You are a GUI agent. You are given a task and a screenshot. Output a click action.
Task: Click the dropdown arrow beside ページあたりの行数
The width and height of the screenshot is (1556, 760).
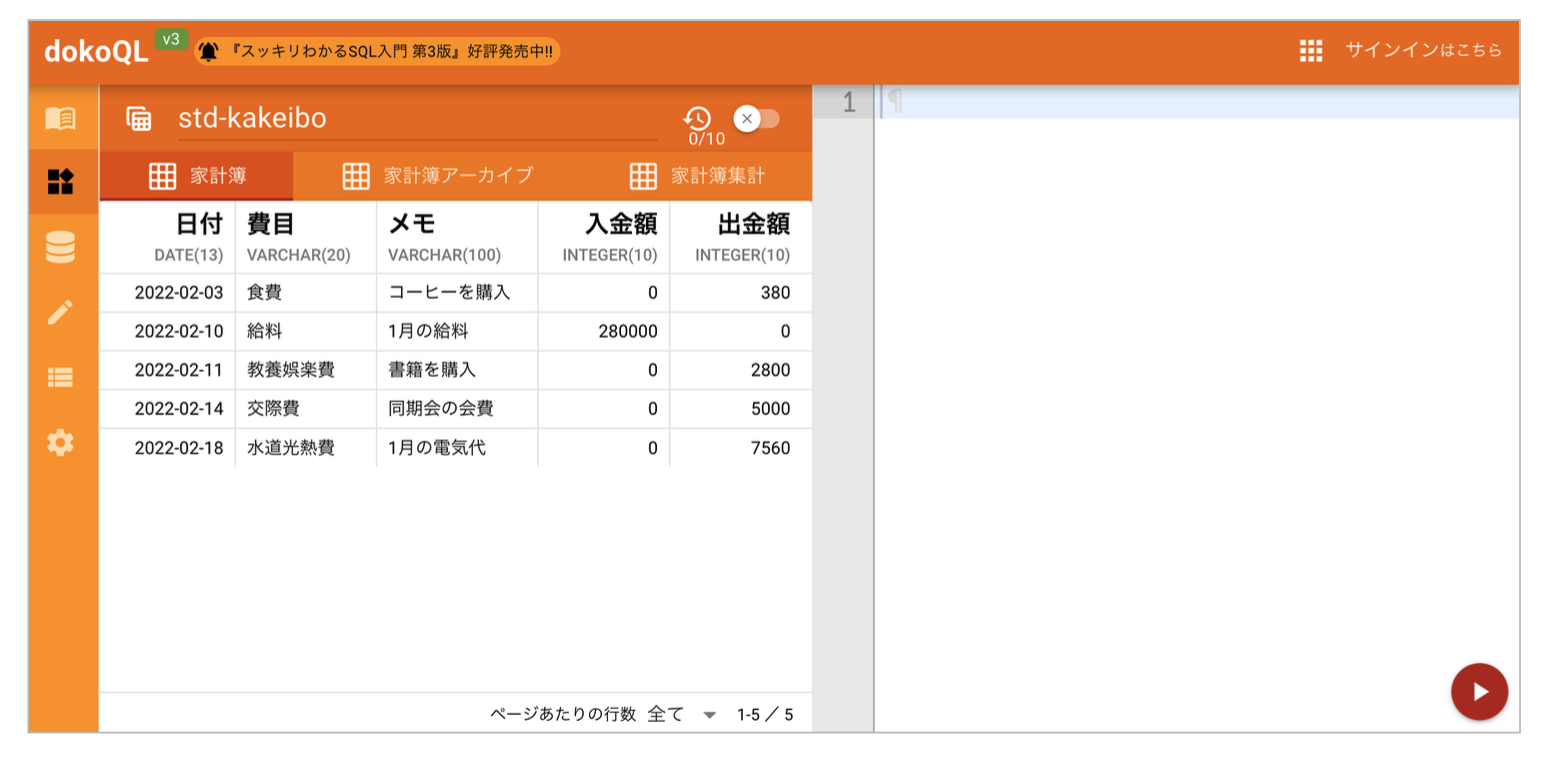pos(711,715)
